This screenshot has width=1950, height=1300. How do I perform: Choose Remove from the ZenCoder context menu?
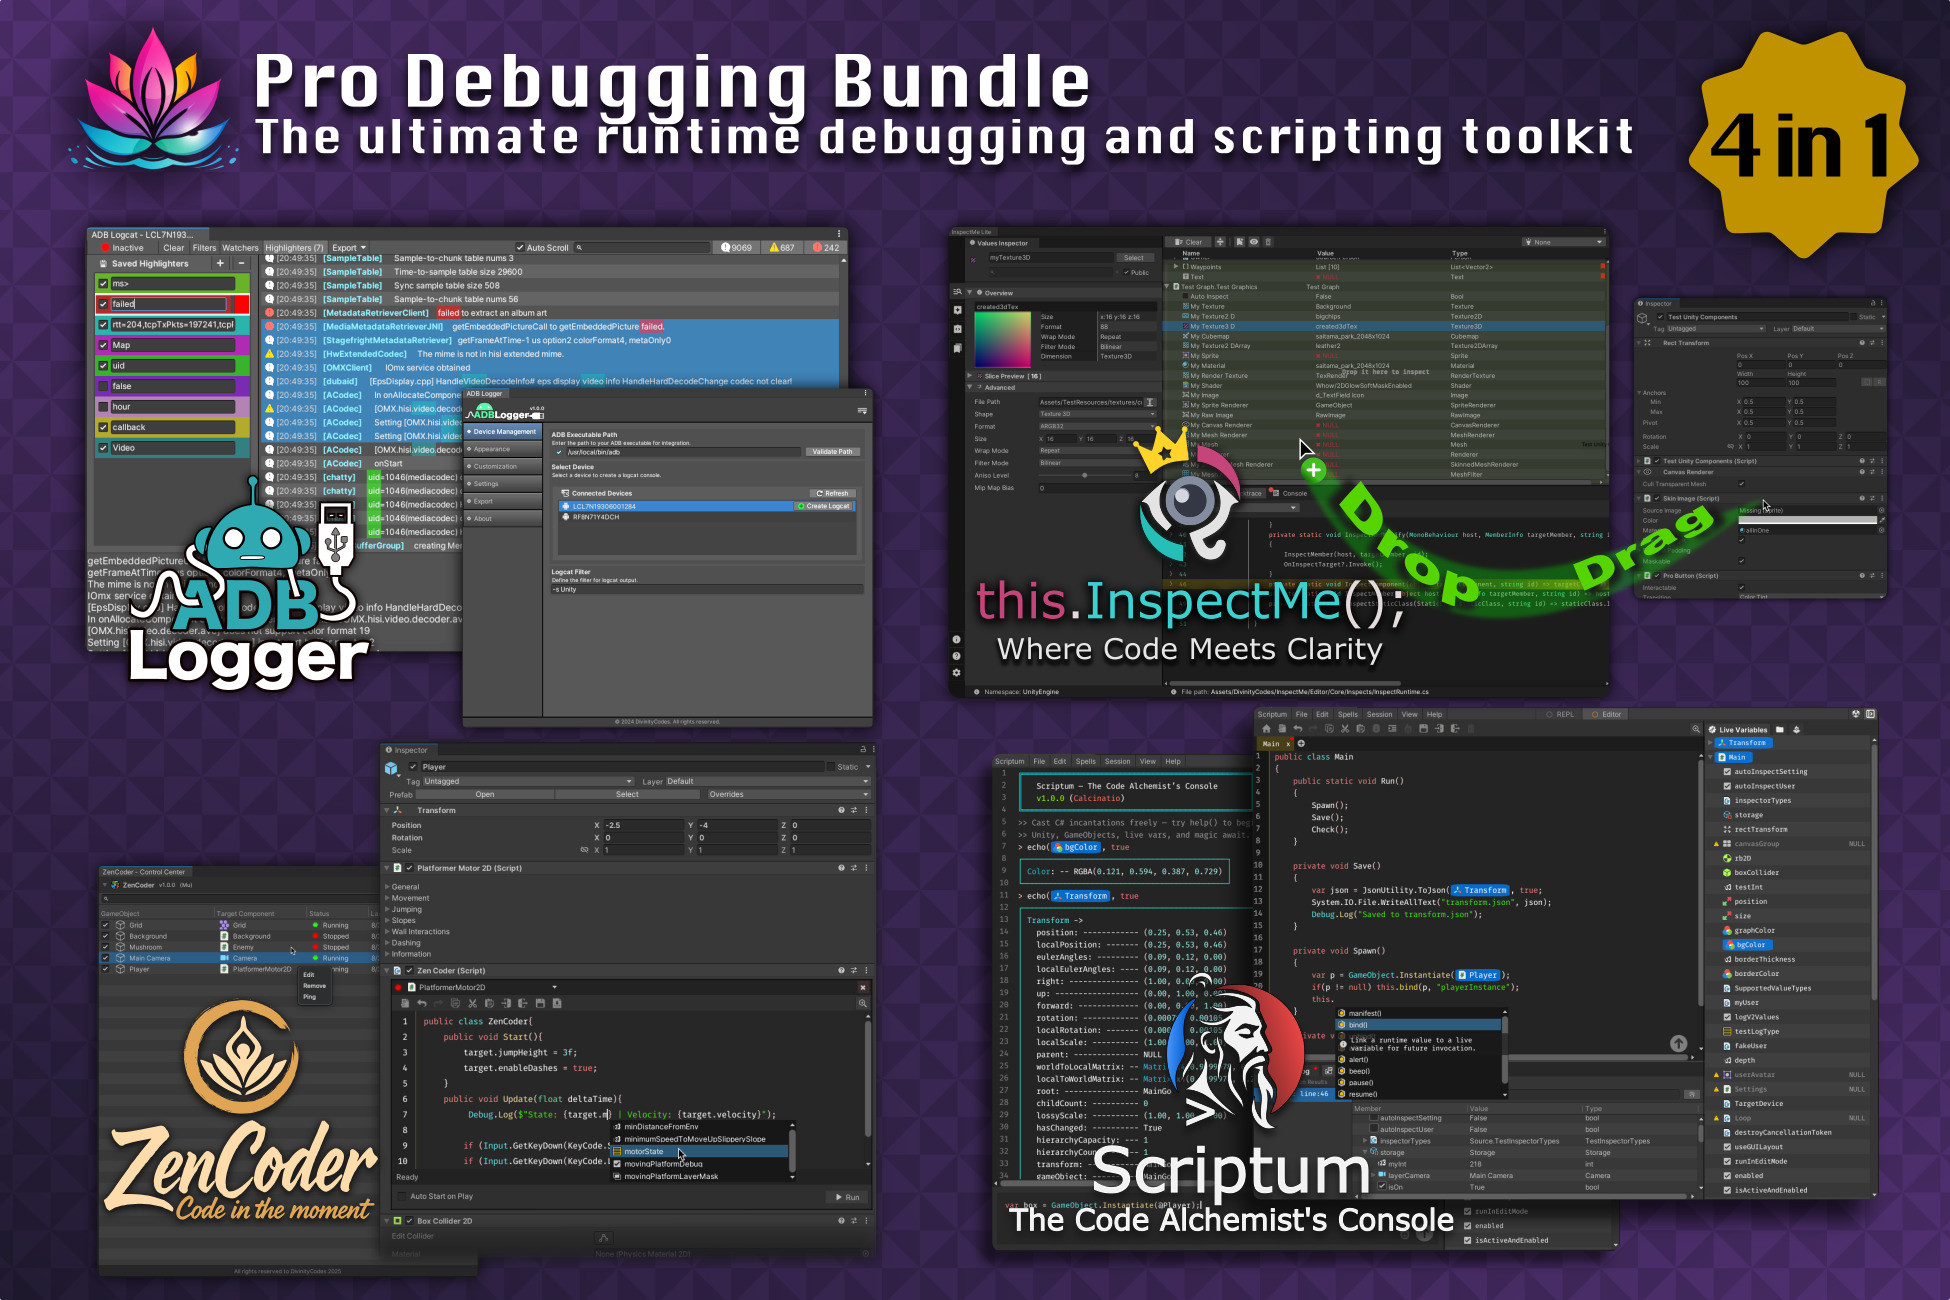click(314, 986)
